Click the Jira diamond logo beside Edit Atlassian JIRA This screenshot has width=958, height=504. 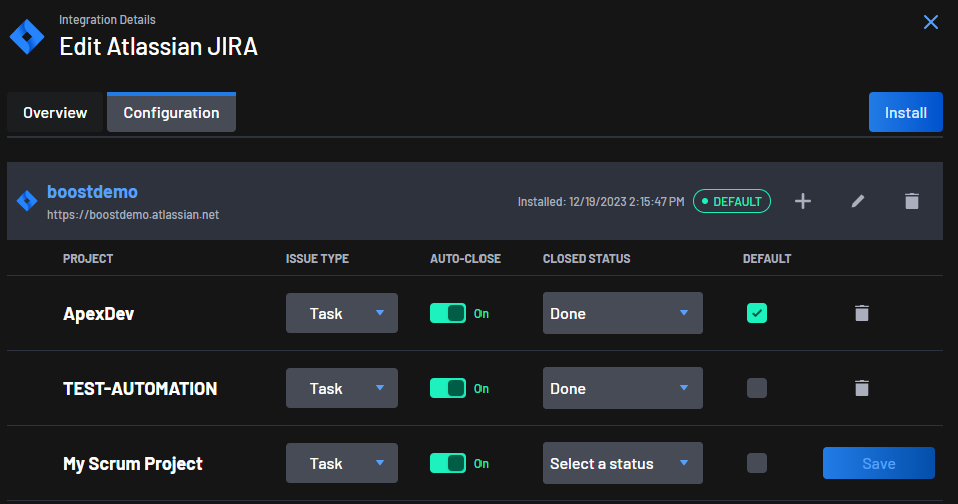click(27, 37)
